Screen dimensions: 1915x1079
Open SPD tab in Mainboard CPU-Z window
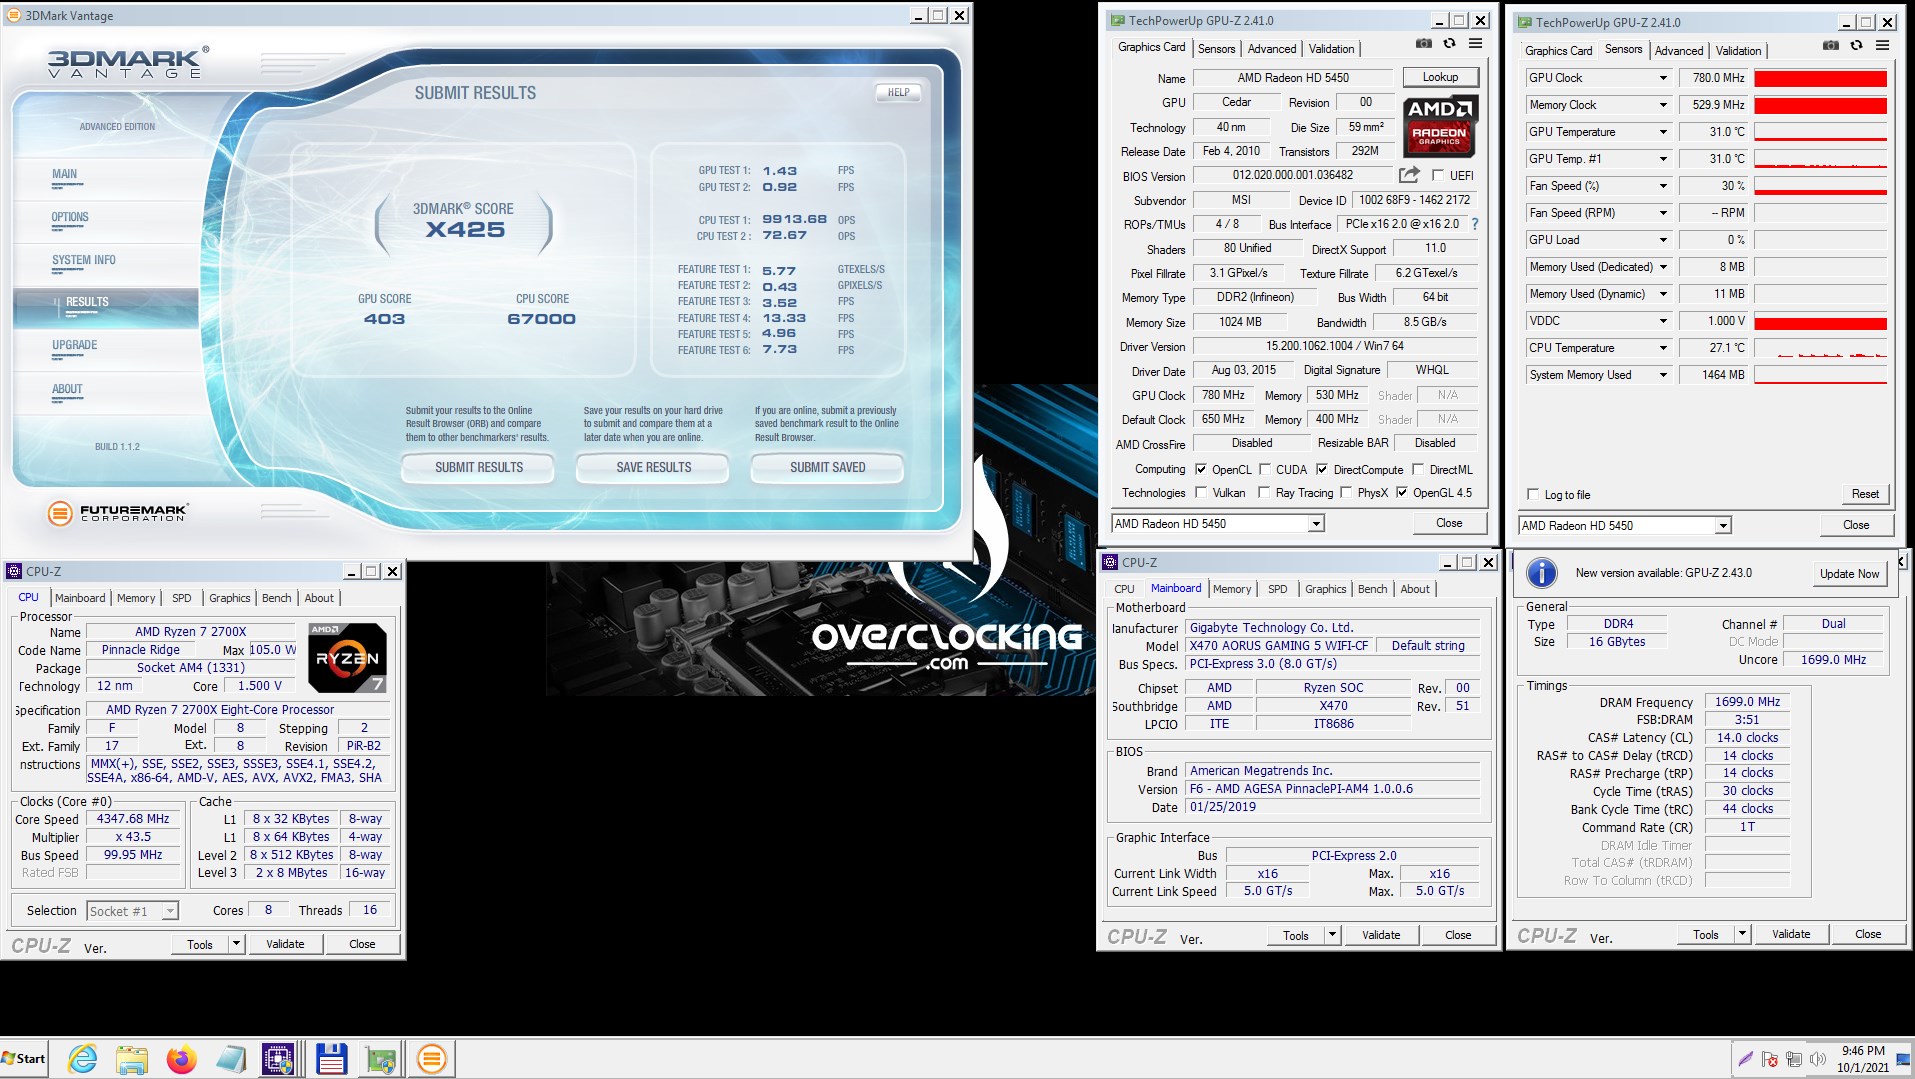(x=1277, y=589)
